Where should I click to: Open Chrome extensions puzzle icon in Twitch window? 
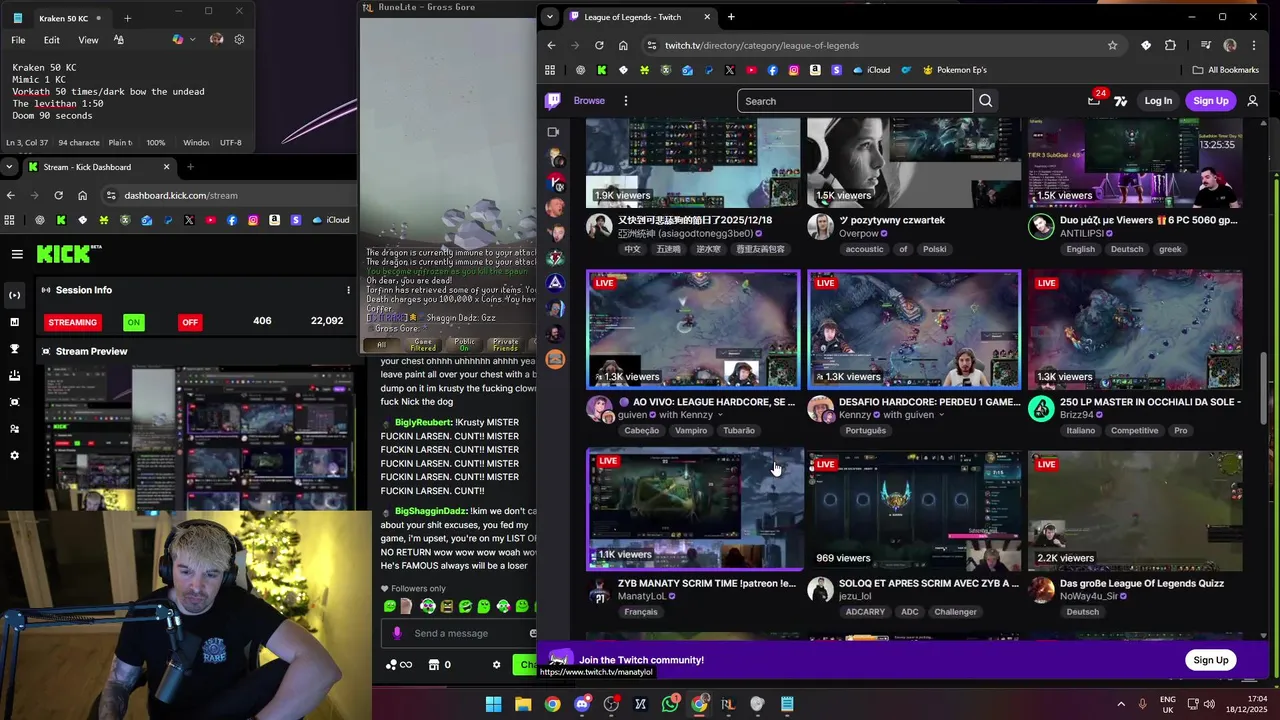[x=1171, y=45]
